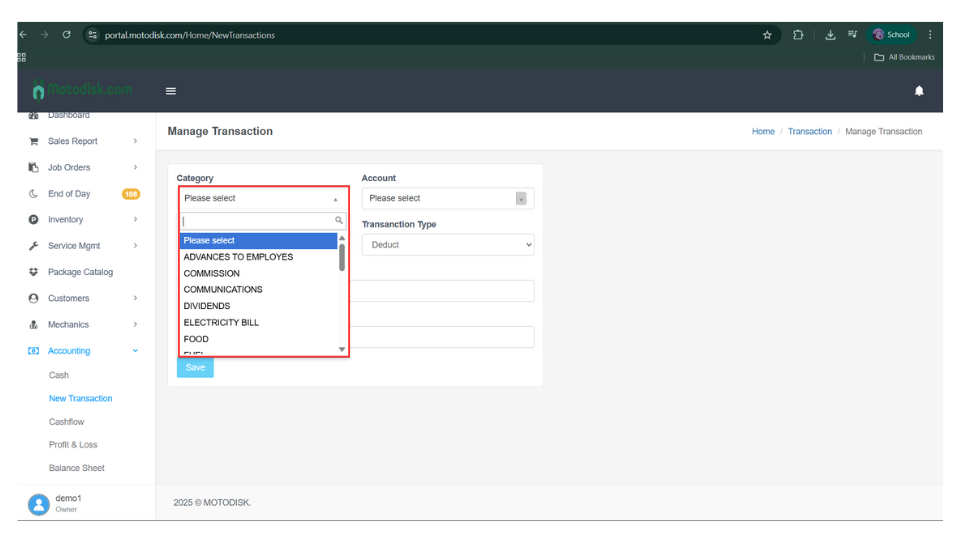Go to Home breadcrumb link
960x540 pixels.
763,132
